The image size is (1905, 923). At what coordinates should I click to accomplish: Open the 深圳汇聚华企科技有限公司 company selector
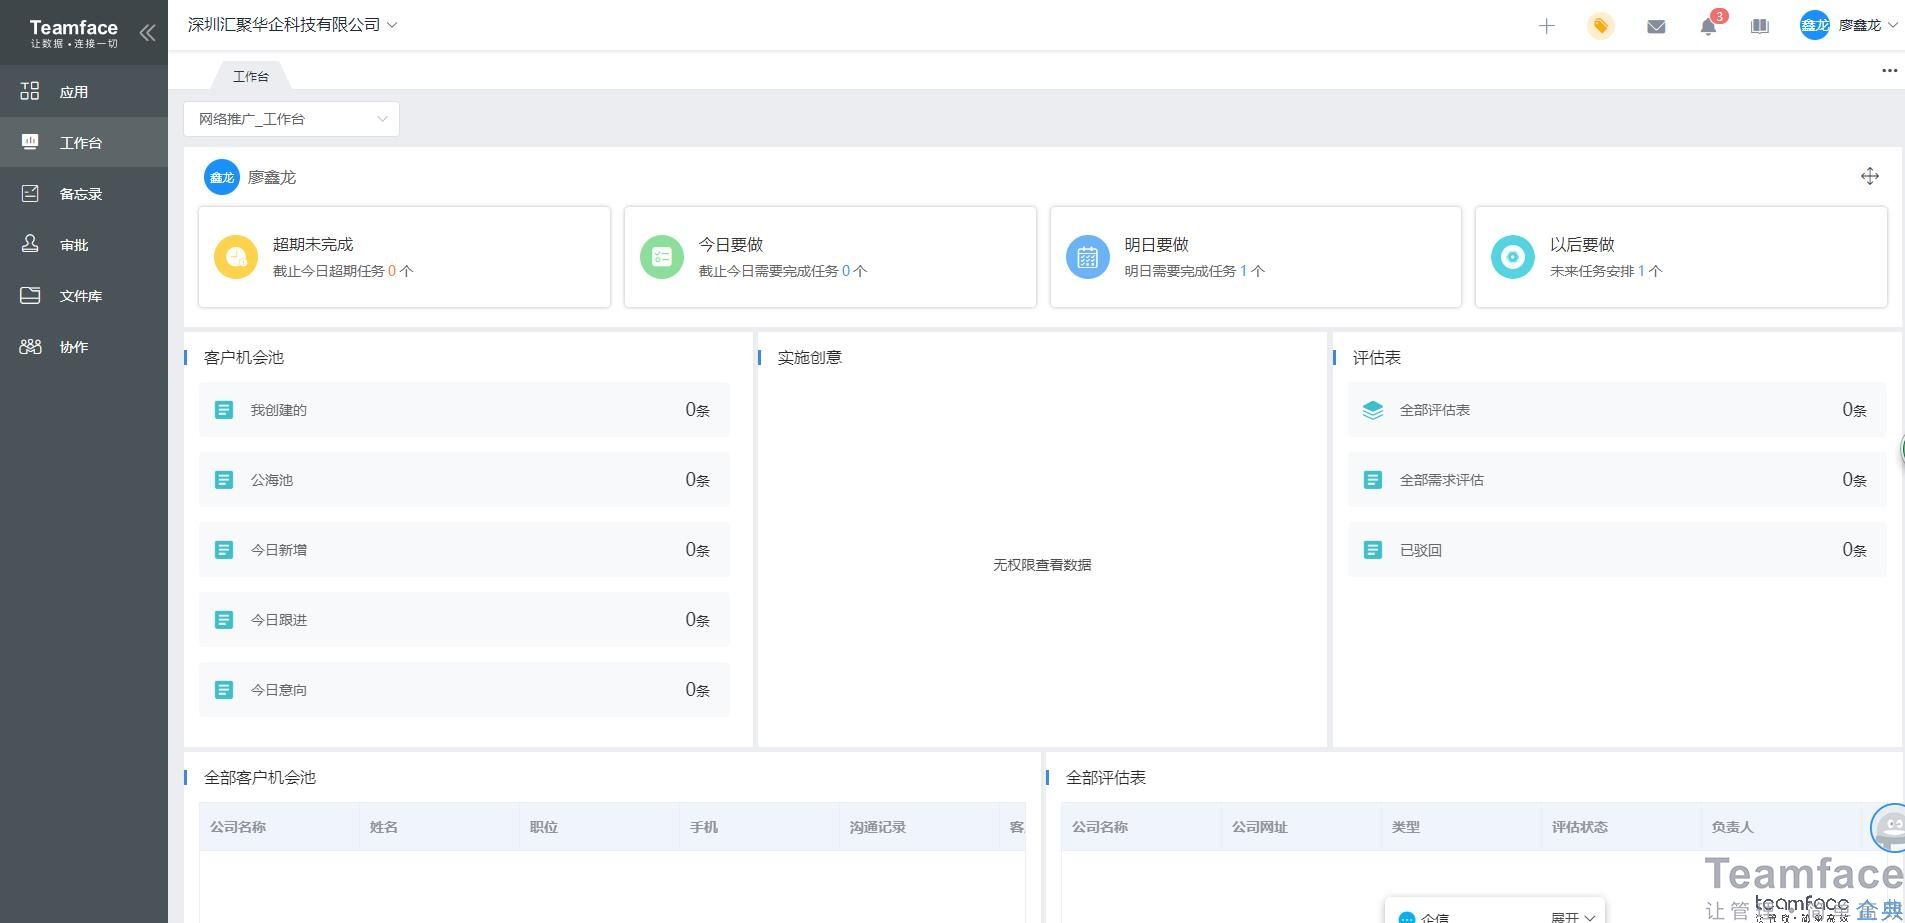coord(290,24)
